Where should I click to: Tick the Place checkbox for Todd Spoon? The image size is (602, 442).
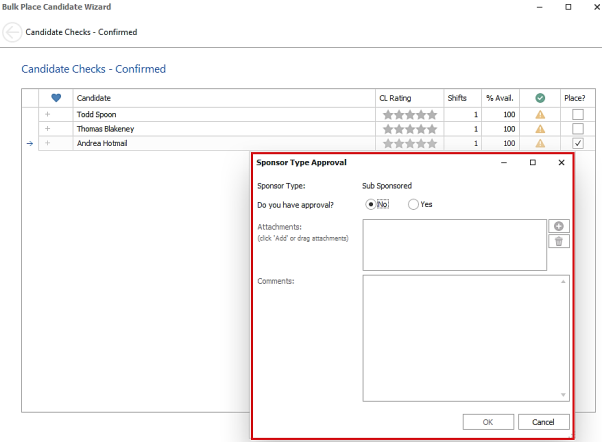click(x=577, y=114)
